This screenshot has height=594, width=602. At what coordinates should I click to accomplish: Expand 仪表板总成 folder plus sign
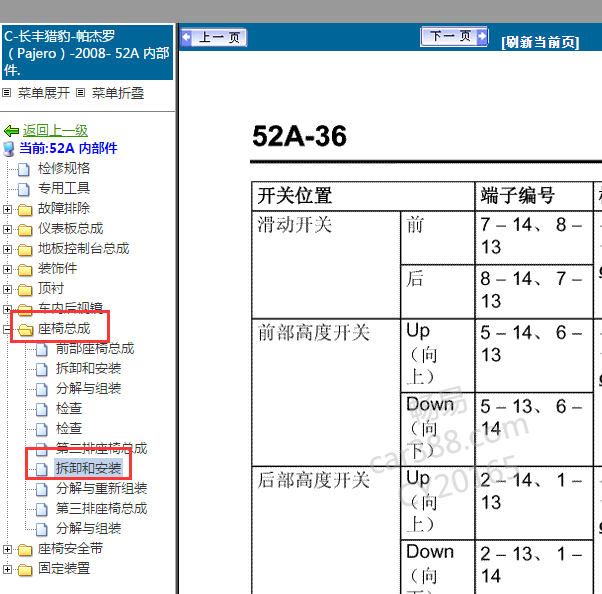7,229
